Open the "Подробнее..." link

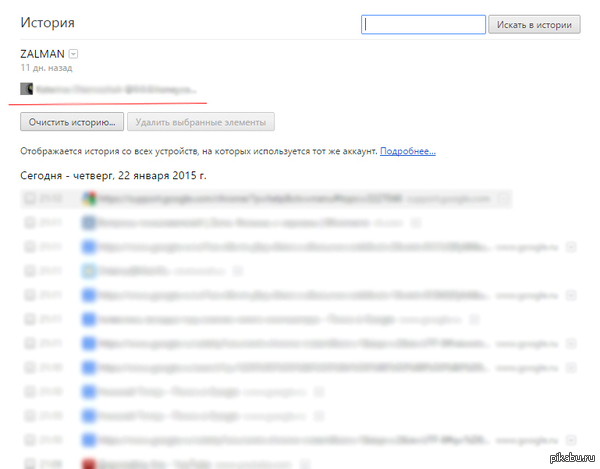click(408, 151)
